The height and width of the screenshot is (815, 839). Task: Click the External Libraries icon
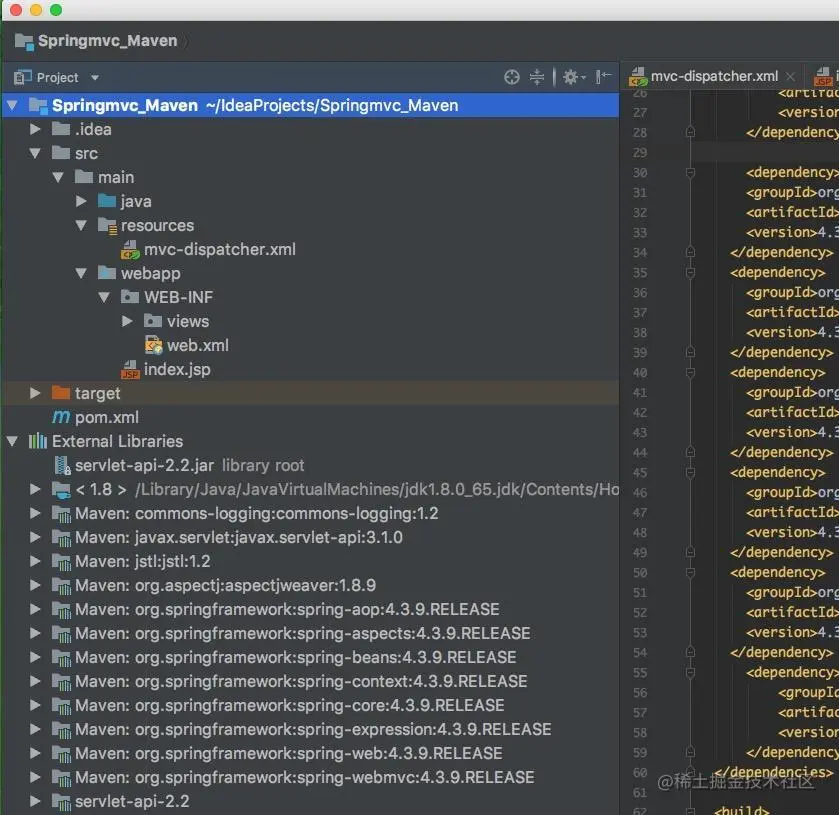point(37,441)
